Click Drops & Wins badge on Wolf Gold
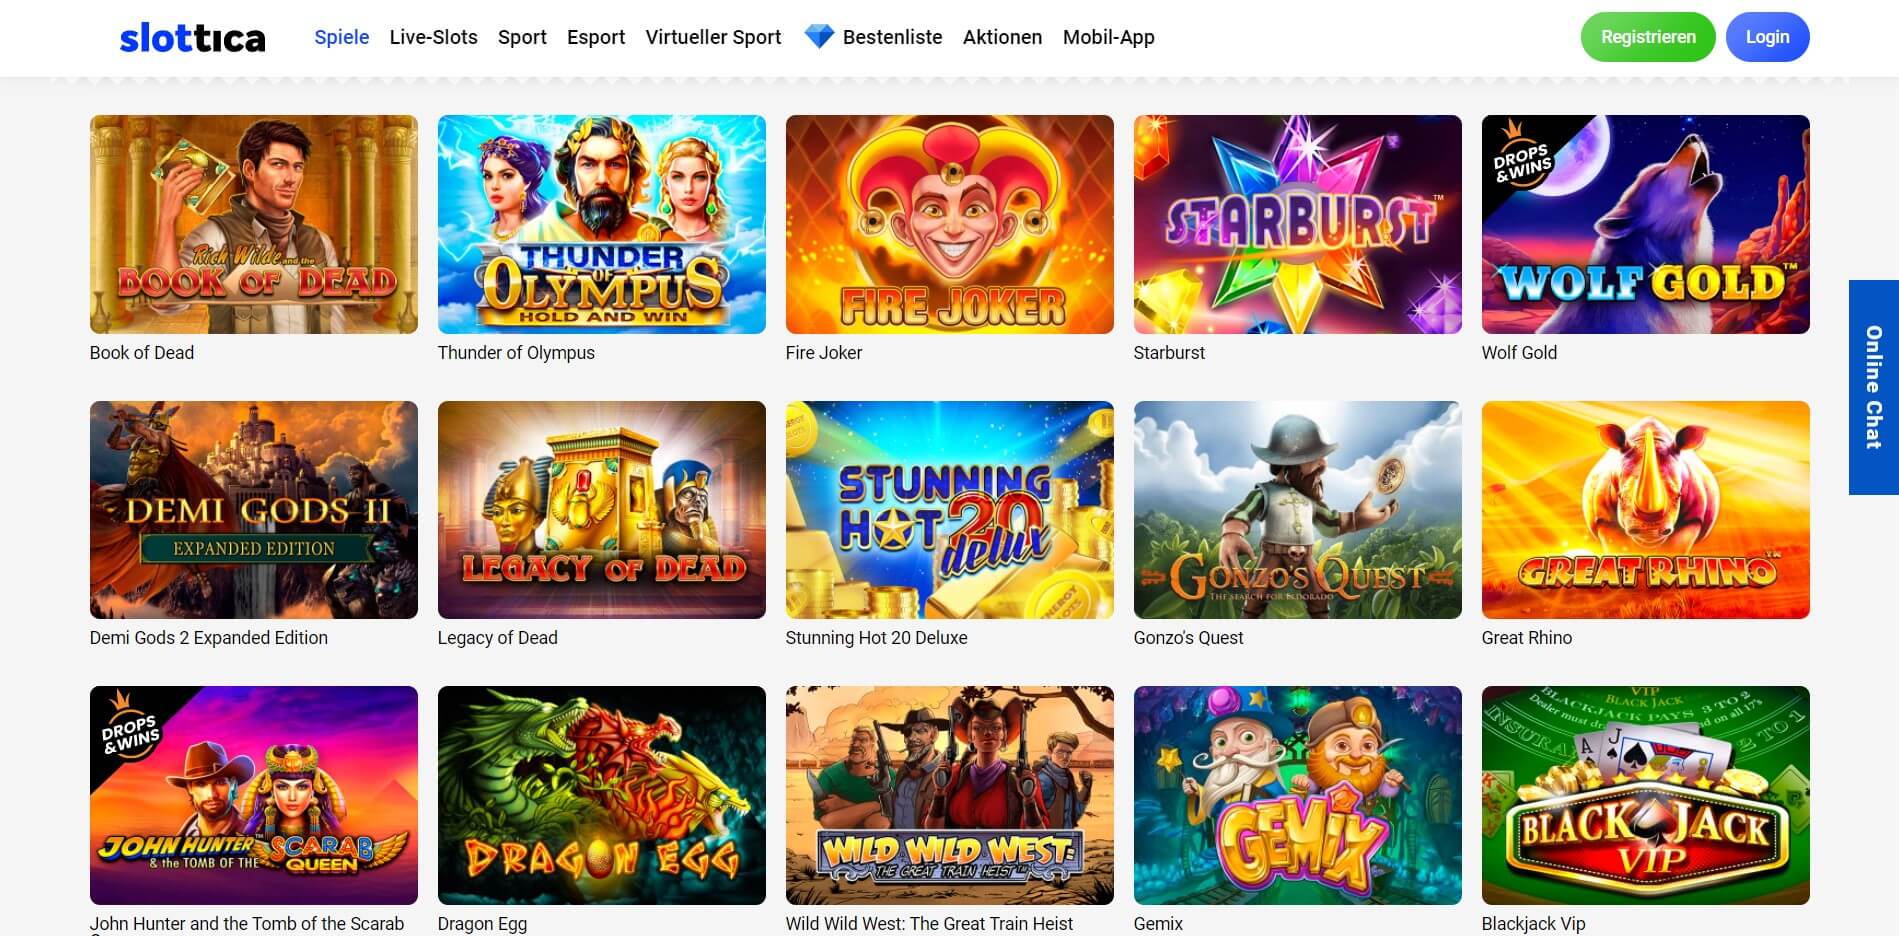 pyautogui.click(x=1522, y=156)
